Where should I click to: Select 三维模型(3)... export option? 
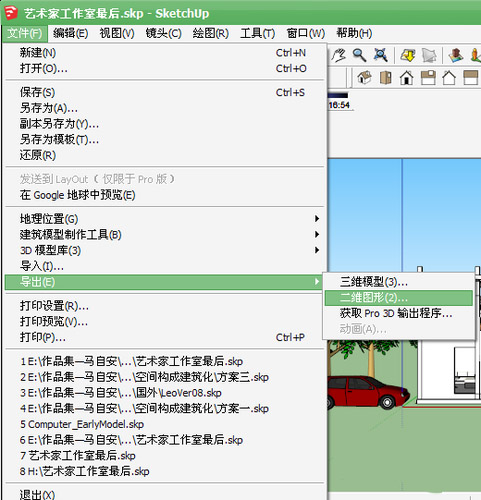click(x=399, y=282)
